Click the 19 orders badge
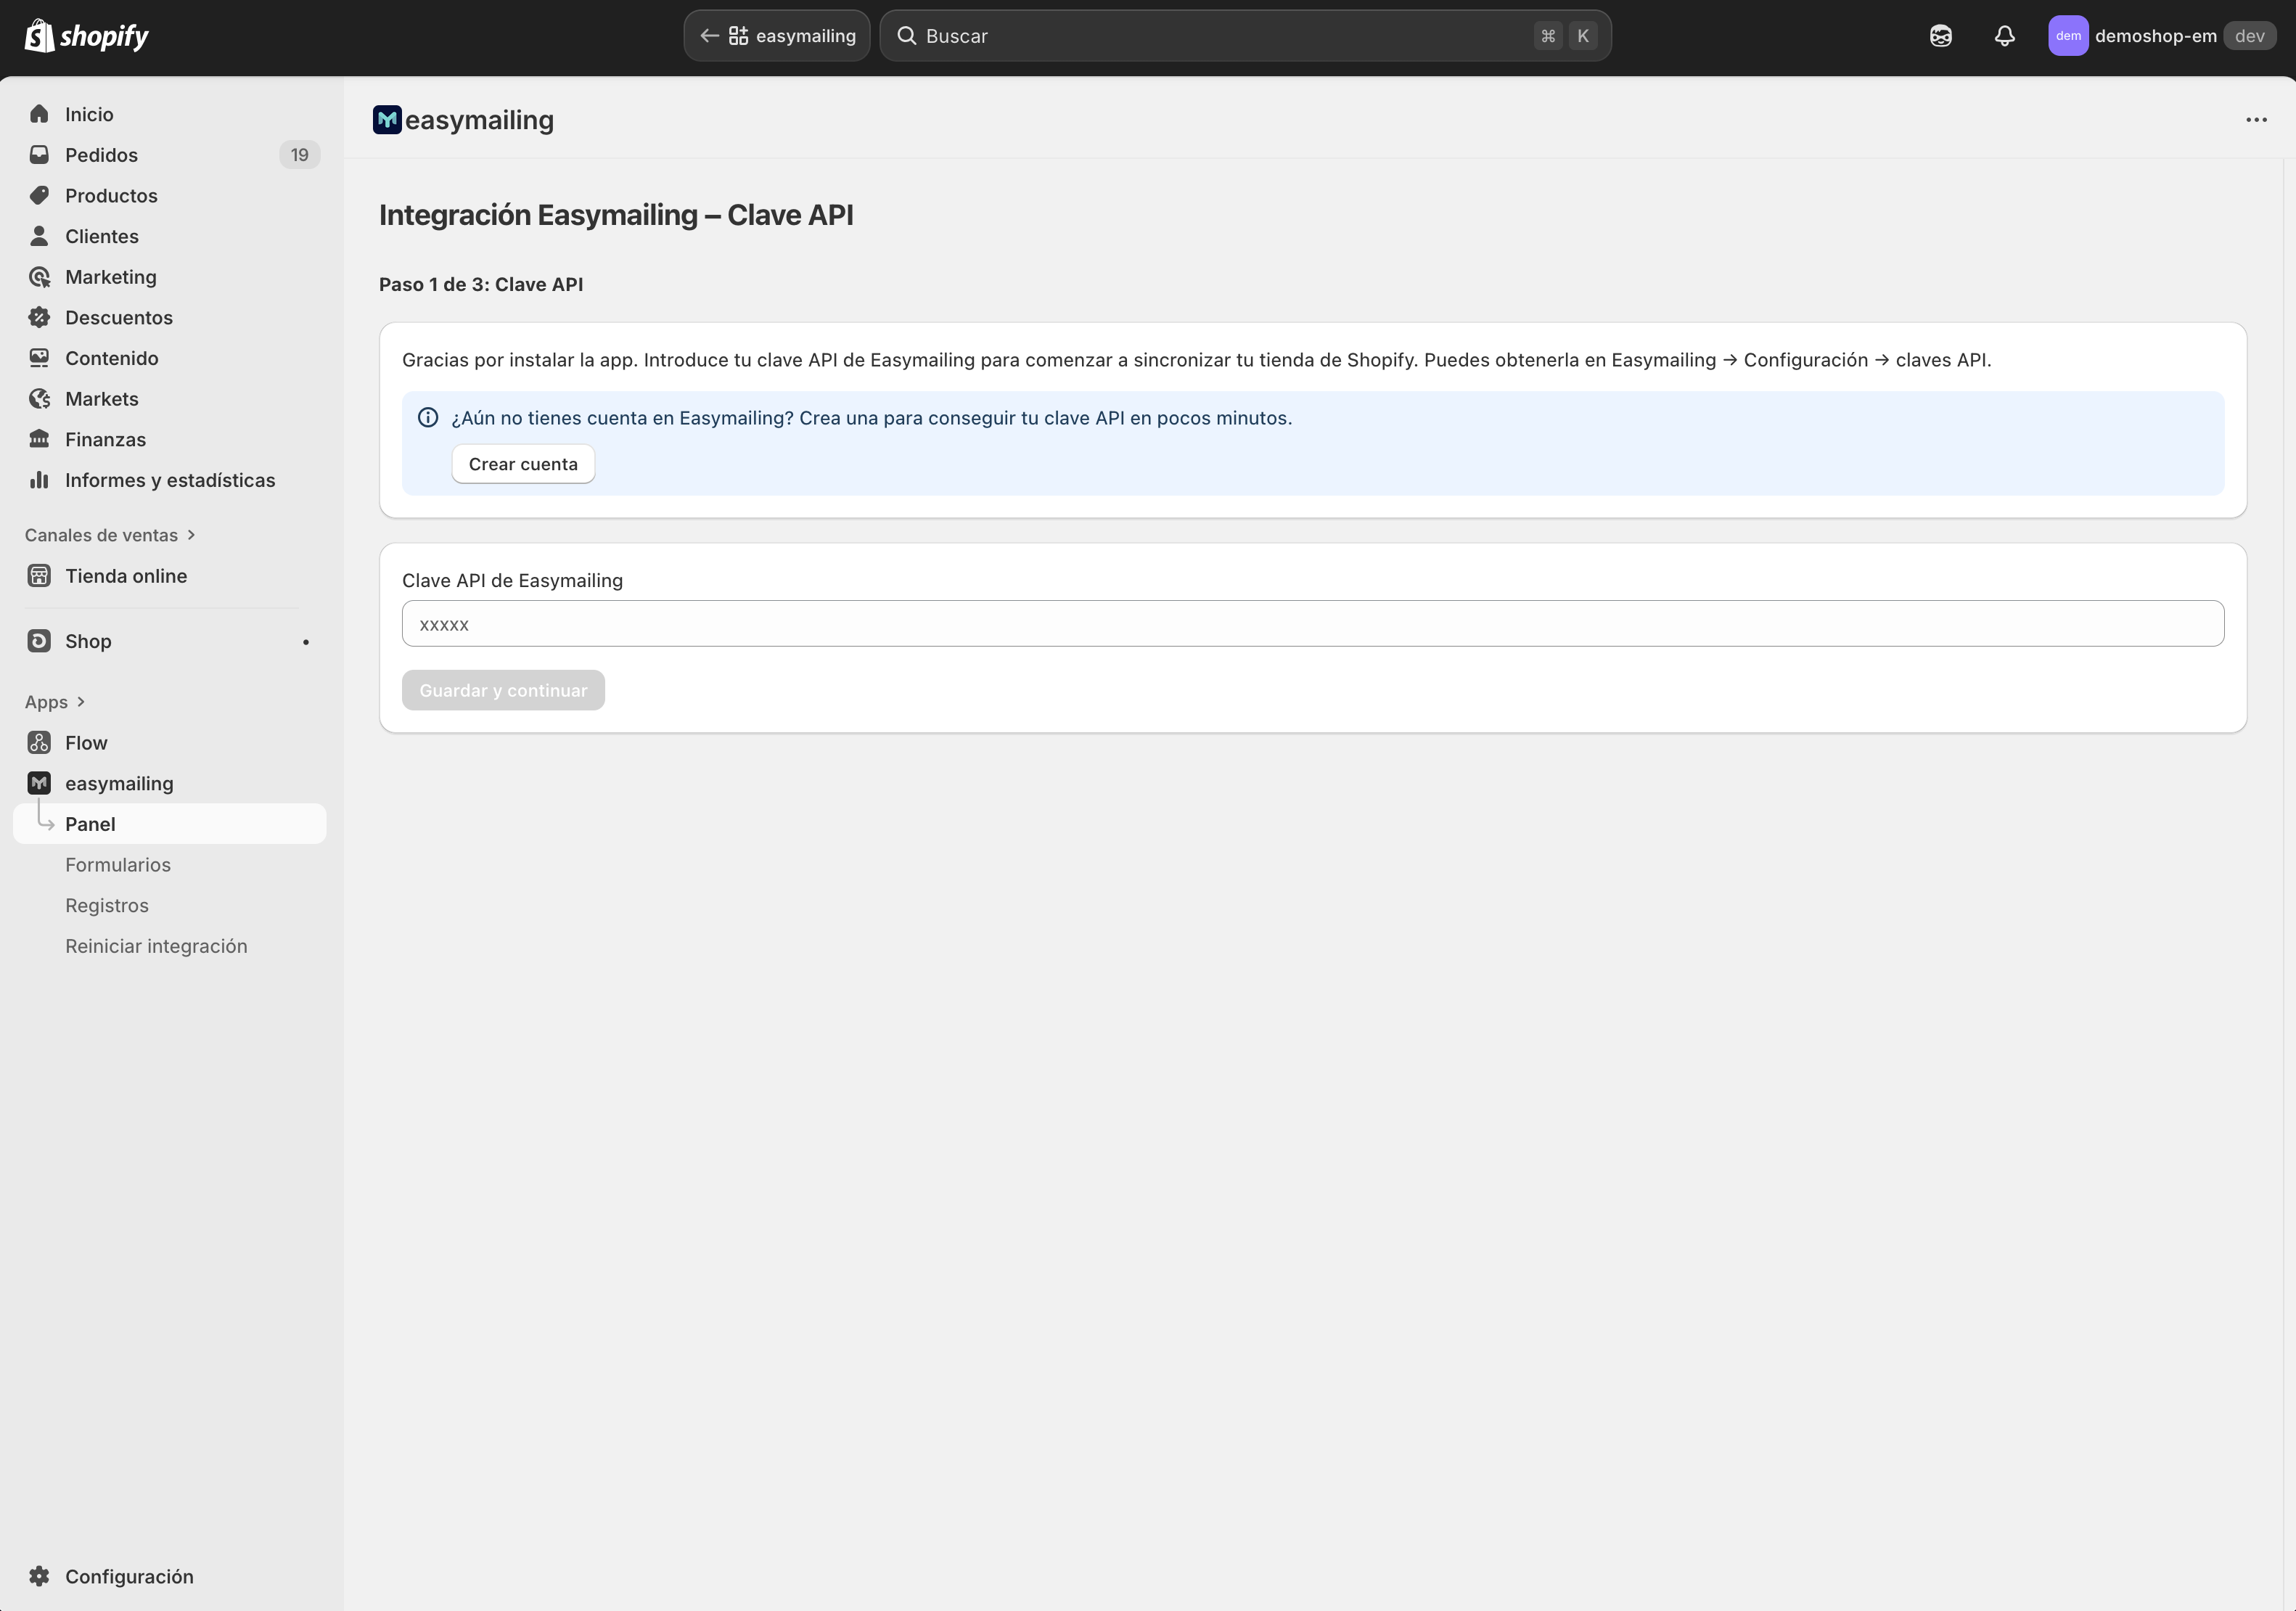2296x1611 pixels. pos(299,155)
